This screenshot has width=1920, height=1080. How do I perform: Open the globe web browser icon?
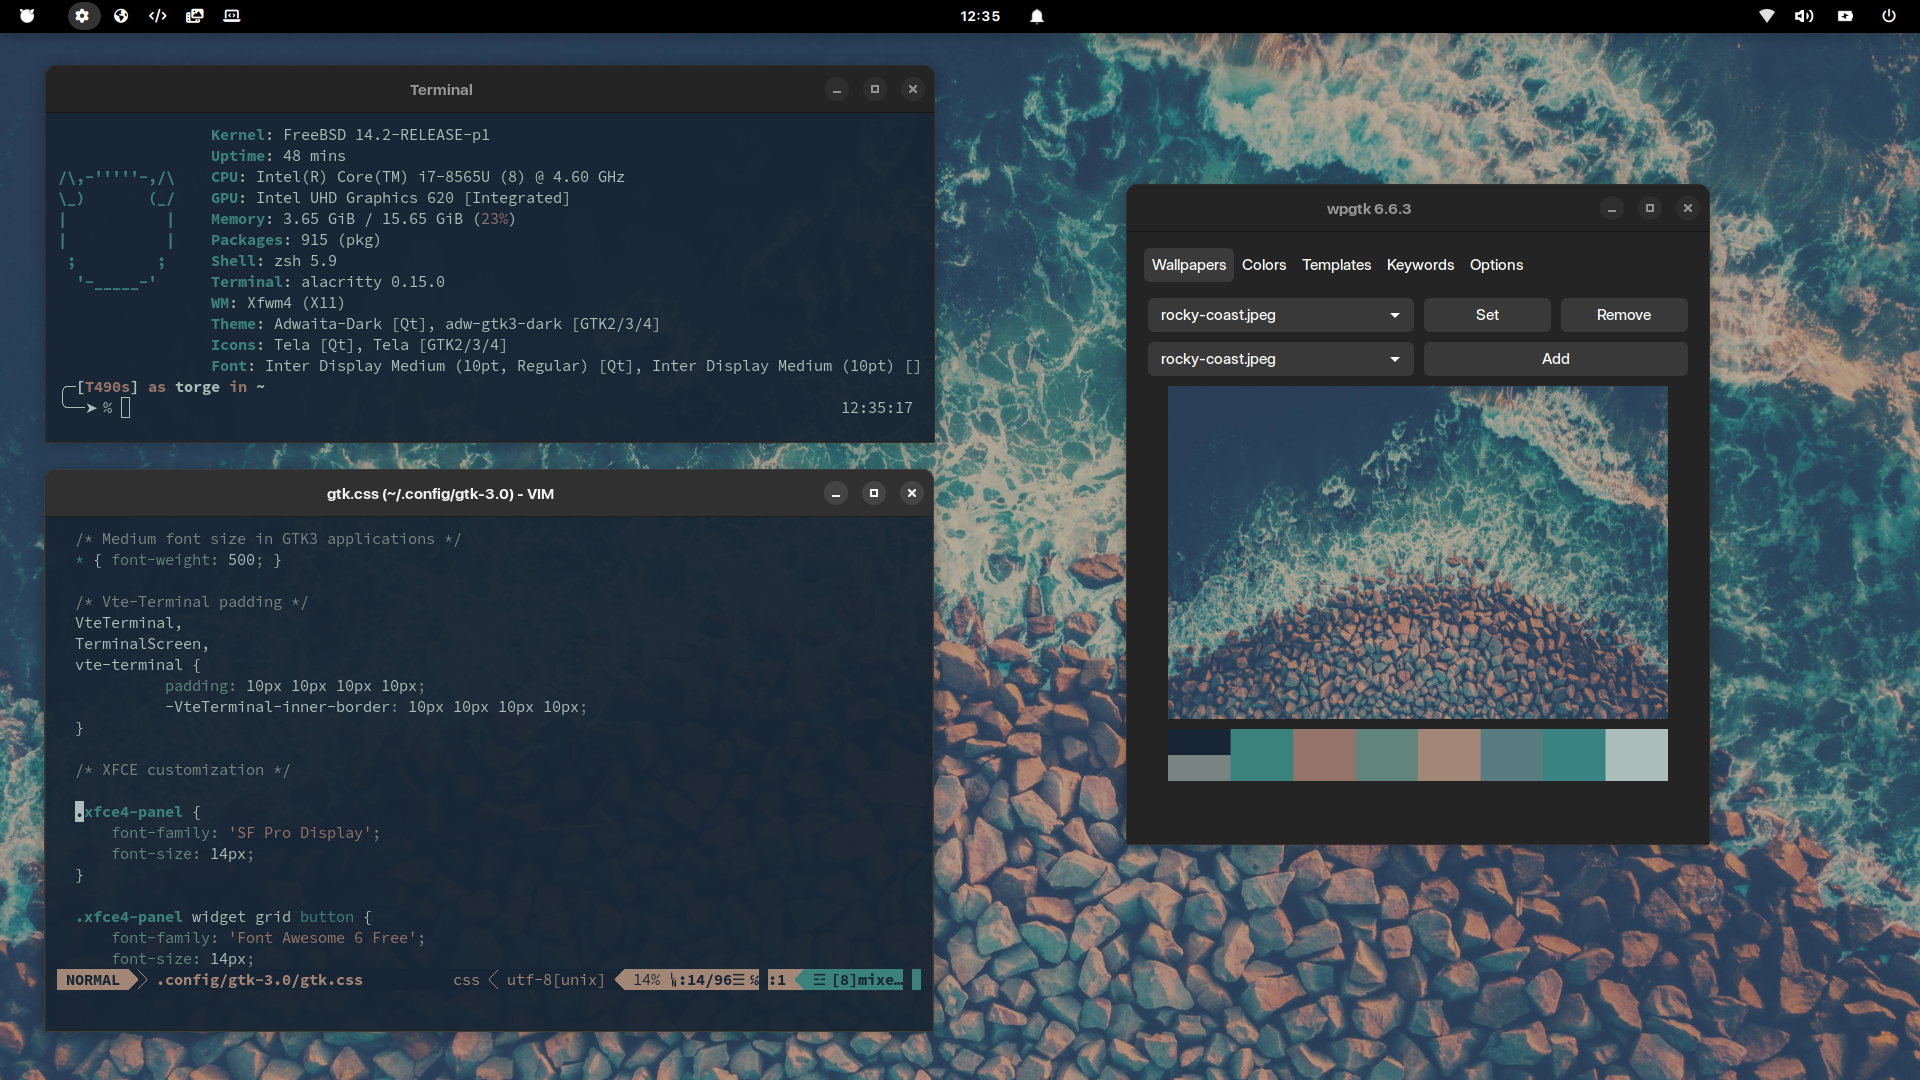point(121,16)
